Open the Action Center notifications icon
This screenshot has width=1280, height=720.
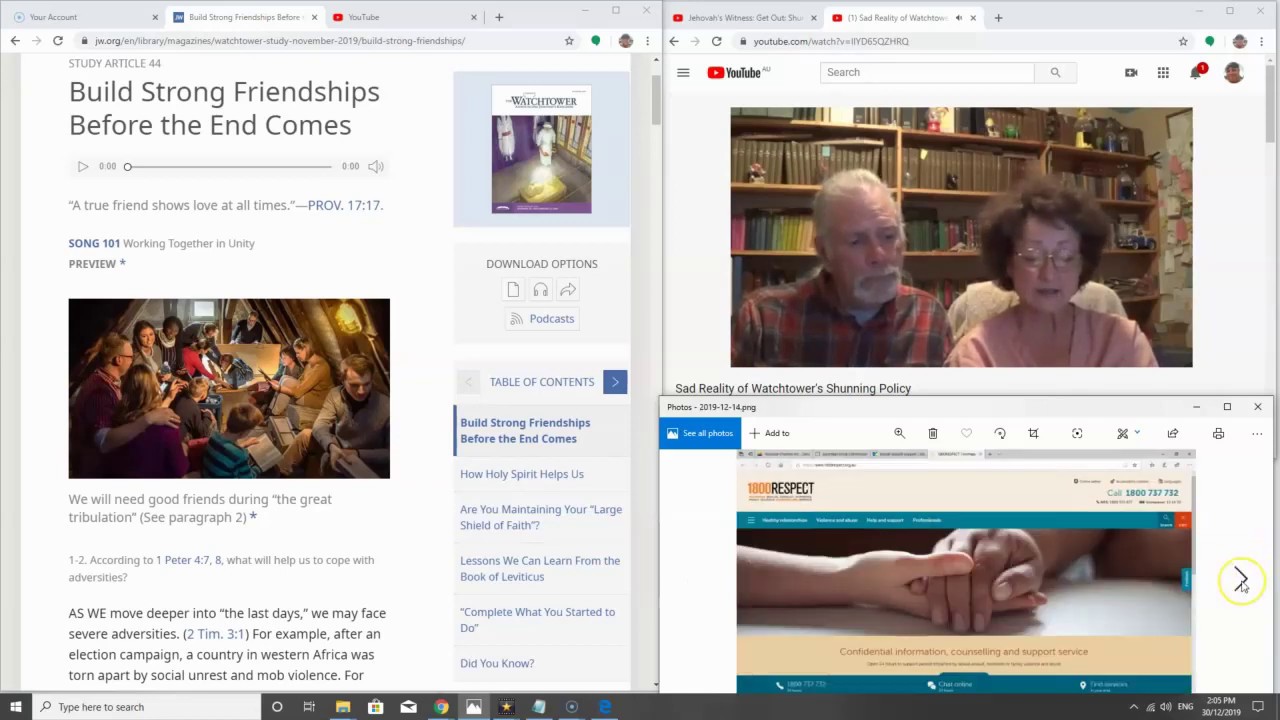(x=1258, y=707)
